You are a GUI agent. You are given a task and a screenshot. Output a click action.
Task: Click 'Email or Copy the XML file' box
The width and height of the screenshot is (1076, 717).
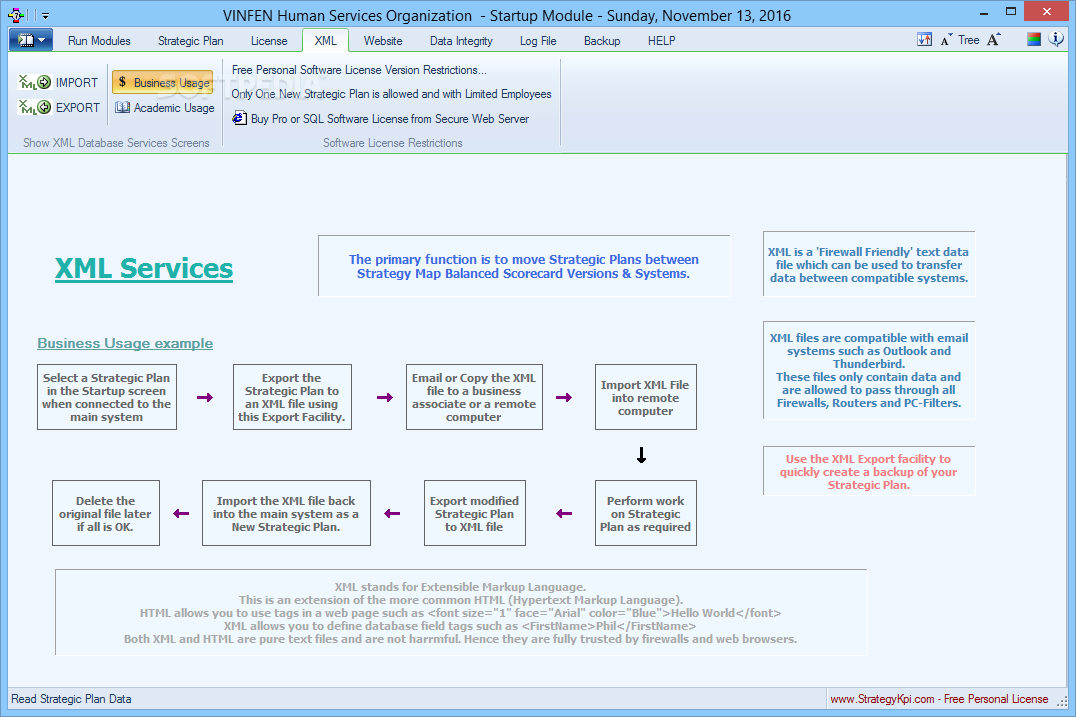tap(474, 397)
